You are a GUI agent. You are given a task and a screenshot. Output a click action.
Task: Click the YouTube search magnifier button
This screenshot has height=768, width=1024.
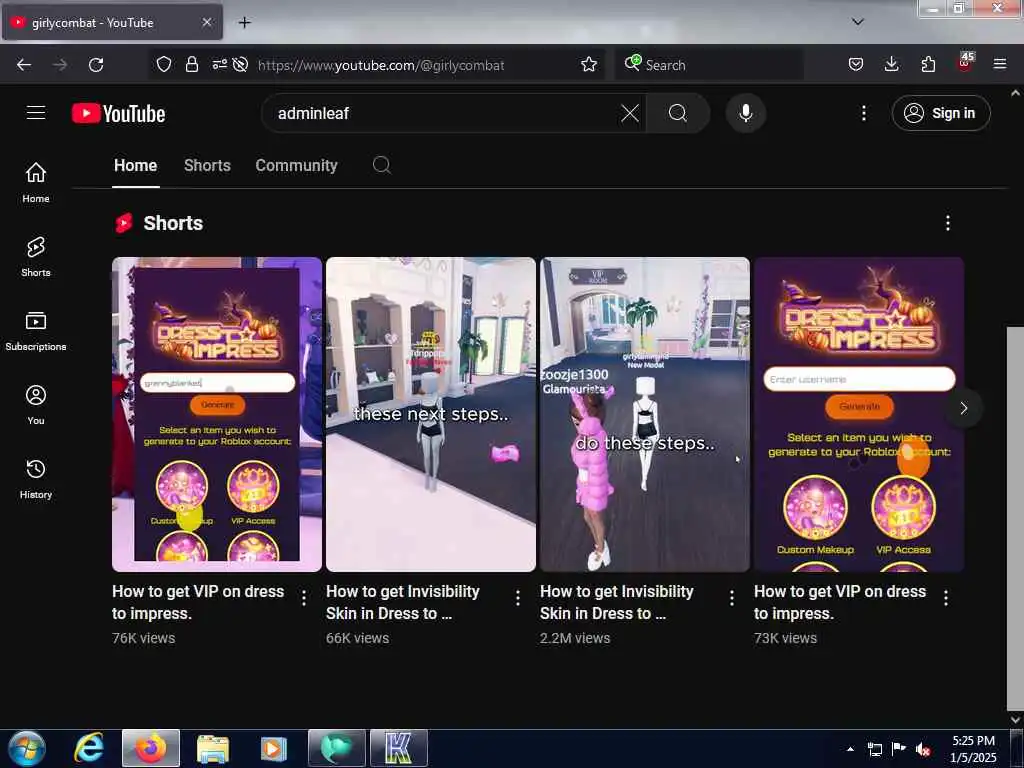pos(678,113)
